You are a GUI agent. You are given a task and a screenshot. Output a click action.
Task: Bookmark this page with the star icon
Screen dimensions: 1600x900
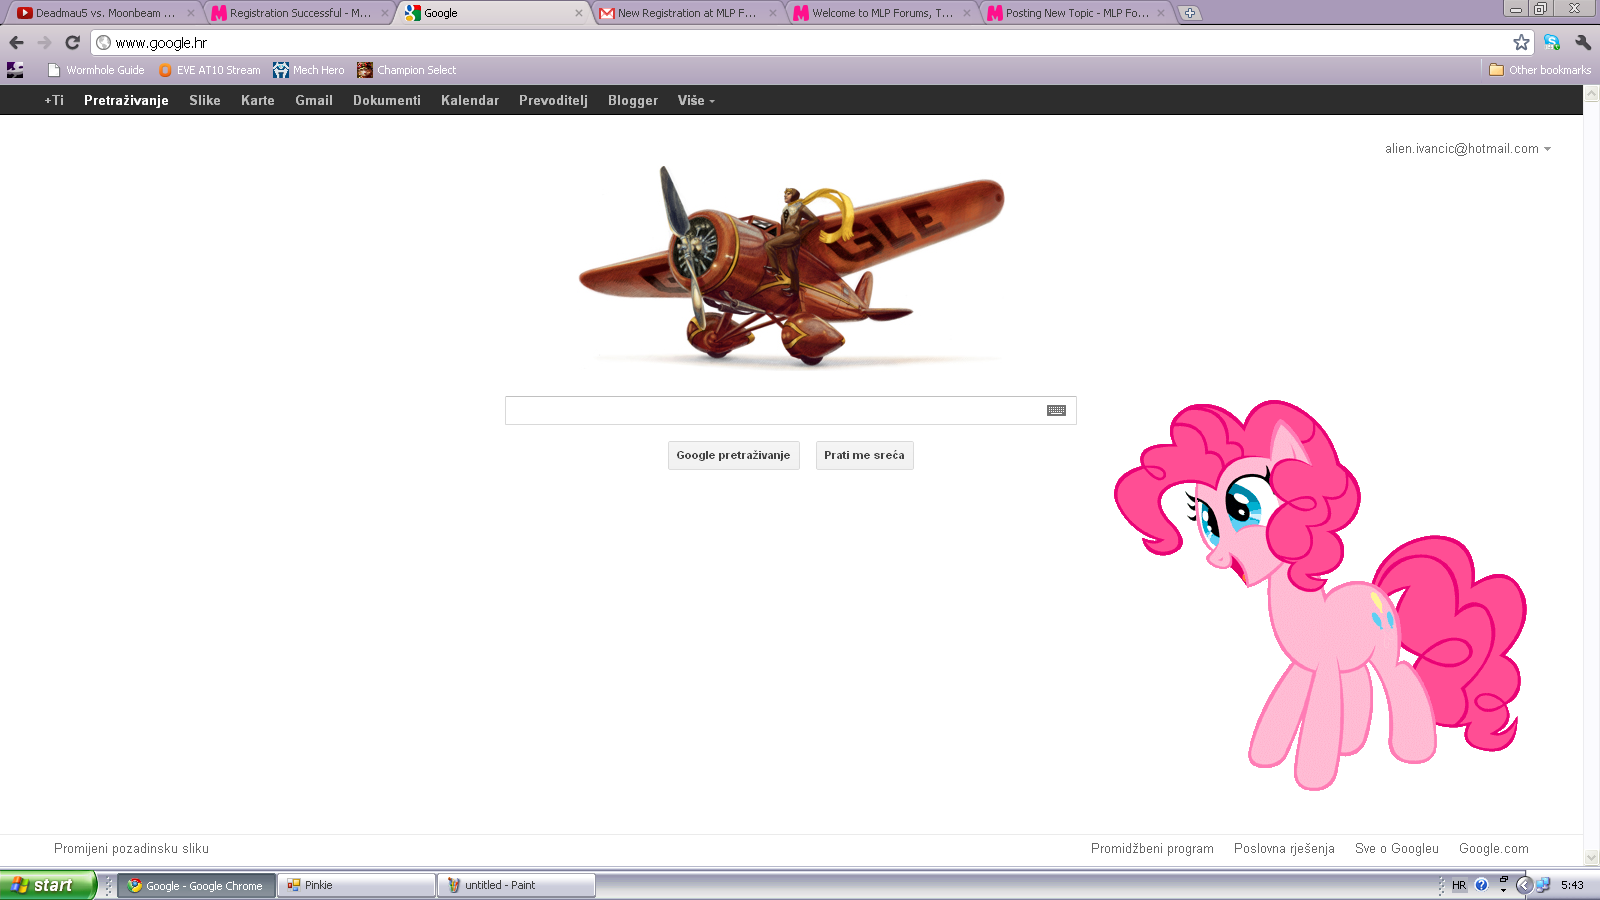[x=1521, y=42]
